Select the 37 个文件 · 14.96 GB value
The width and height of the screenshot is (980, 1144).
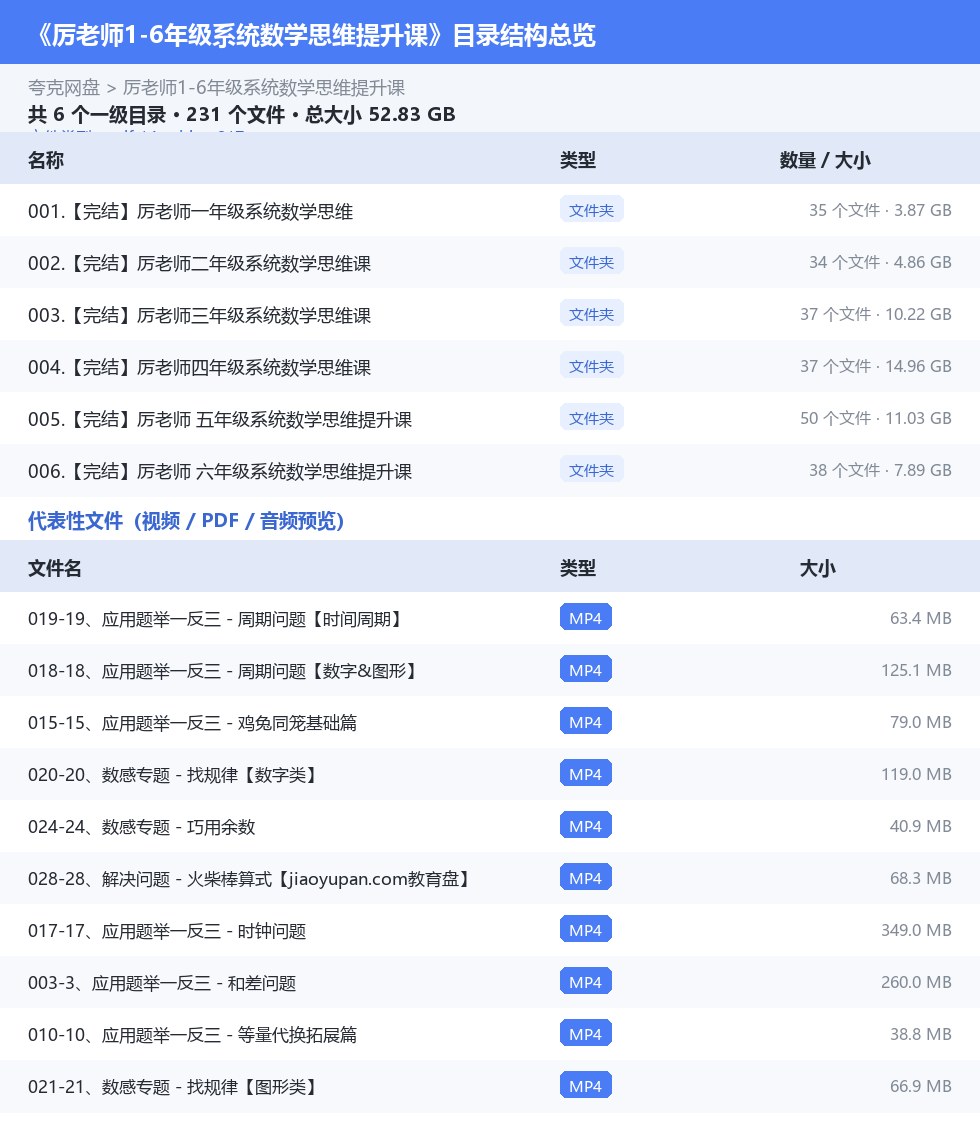876,366
